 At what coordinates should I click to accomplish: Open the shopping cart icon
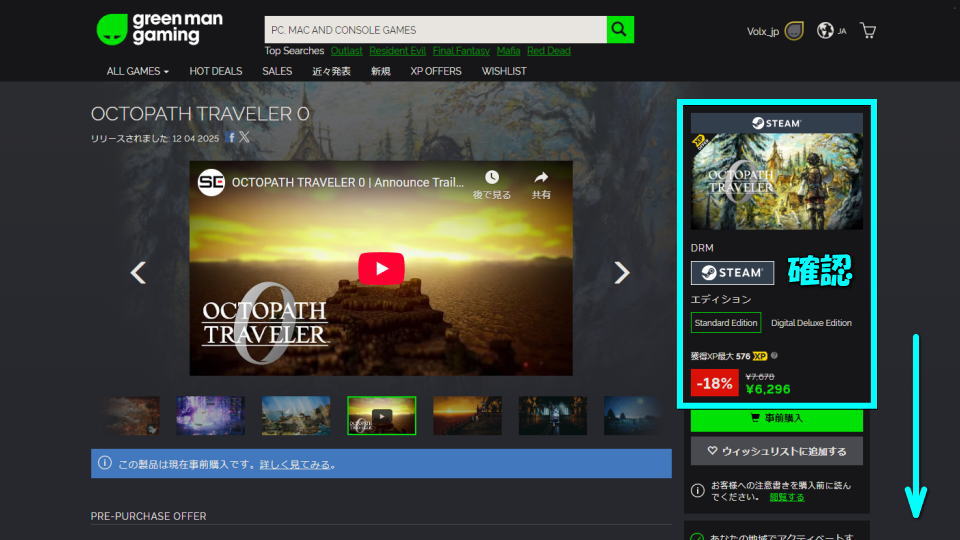tap(868, 31)
